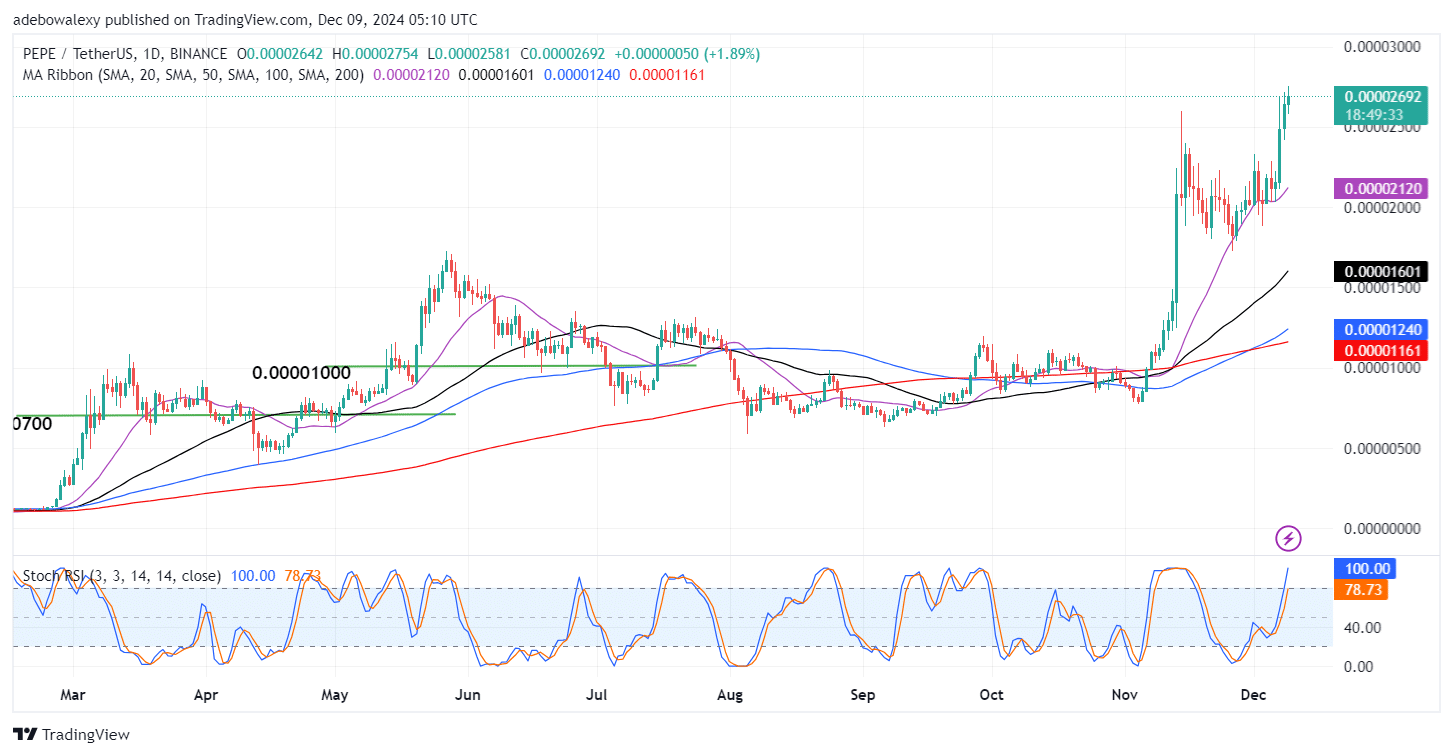The height and width of the screenshot is (756, 1453).
Task: Click the Aug label on time axis
Action: (731, 693)
